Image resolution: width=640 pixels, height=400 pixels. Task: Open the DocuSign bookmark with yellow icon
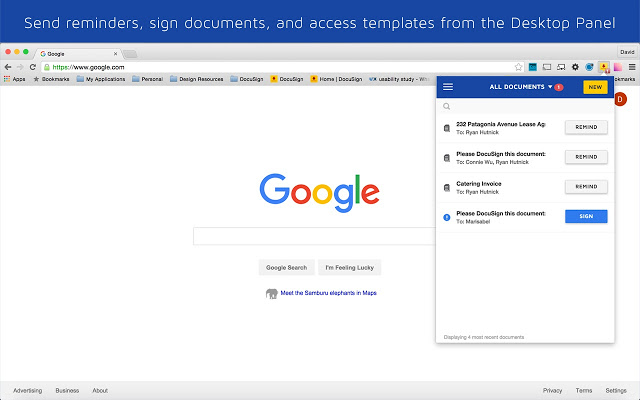[287, 79]
